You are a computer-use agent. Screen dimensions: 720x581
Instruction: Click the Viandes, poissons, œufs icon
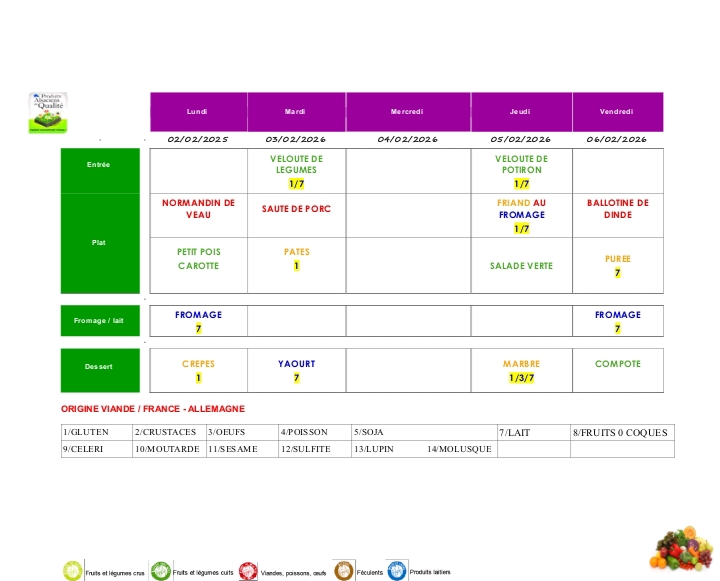[248, 571]
